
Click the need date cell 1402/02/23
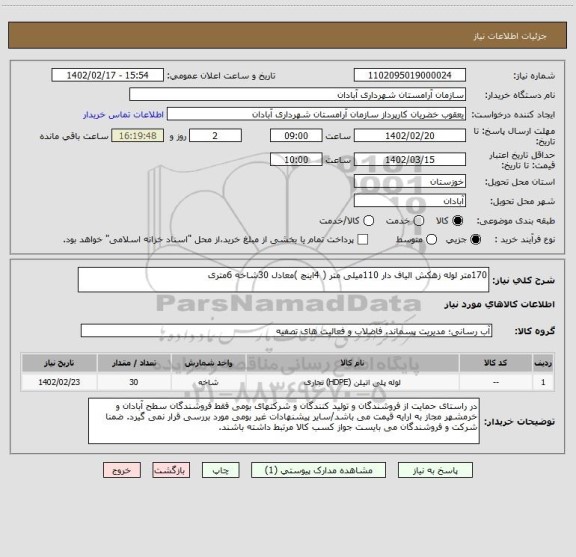[x=59, y=382]
